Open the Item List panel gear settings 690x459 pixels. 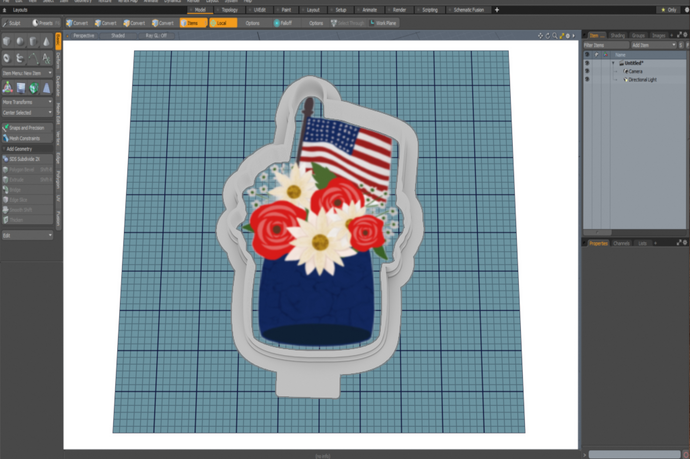pyautogui.click(x=685, y=35)
